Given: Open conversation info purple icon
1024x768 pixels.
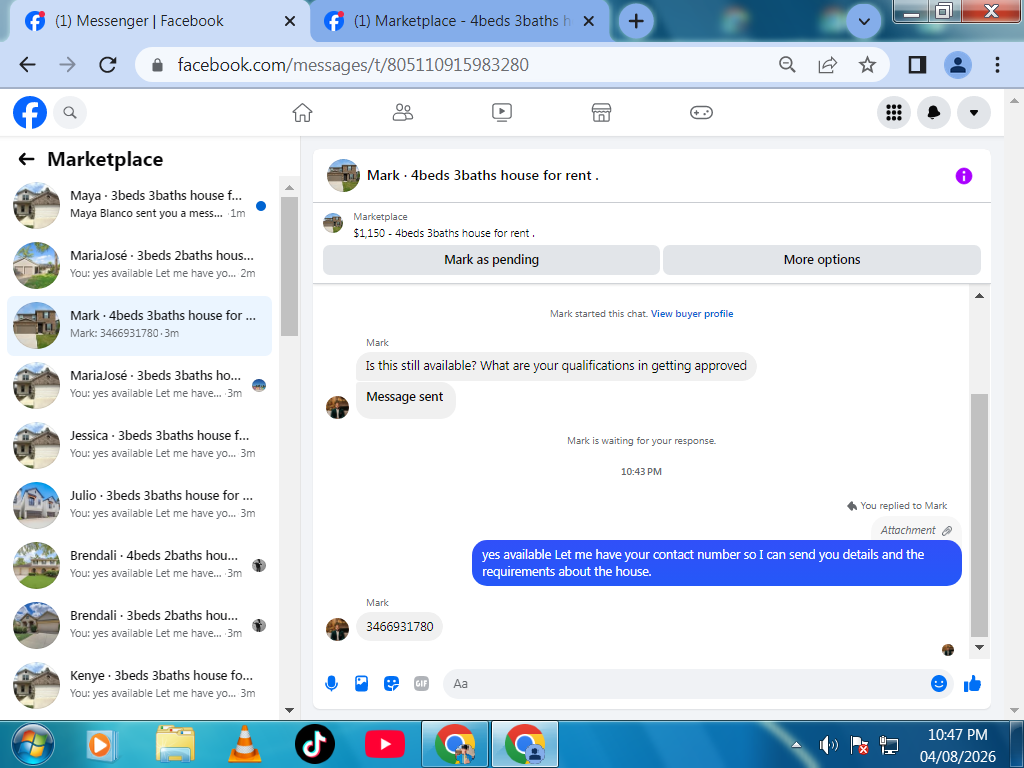Looking at the screenshot, I should tap(963, 176).
